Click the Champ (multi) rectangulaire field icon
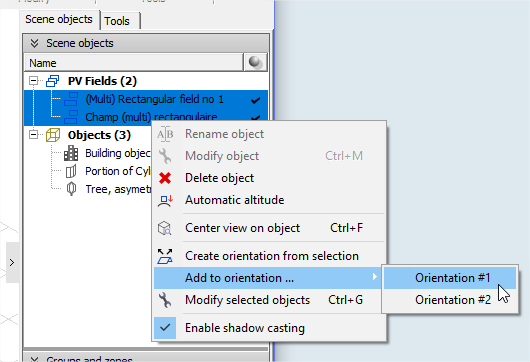Viewport: 530px width, 362px height. (x=71, y=117)
